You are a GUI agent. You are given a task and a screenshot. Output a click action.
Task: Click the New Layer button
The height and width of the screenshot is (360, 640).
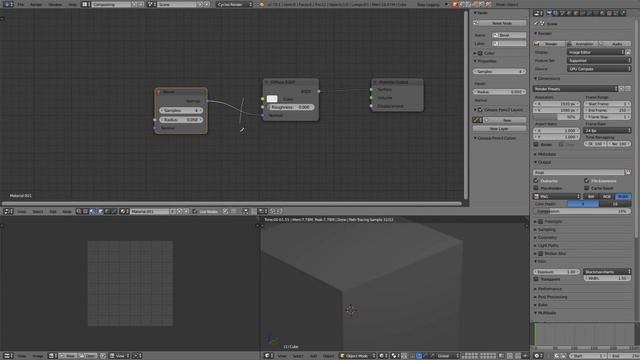(x=500, y=129)
